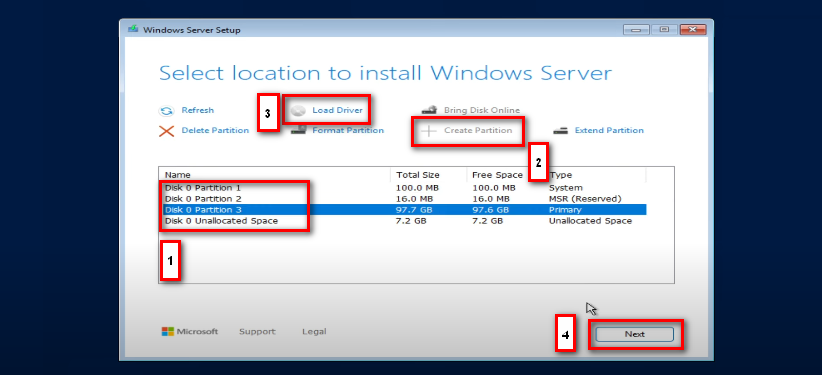Select the Disk 0 Partition 1 row
The width and height of the screenshot is (822, 375).
click(x=402, y=187)
